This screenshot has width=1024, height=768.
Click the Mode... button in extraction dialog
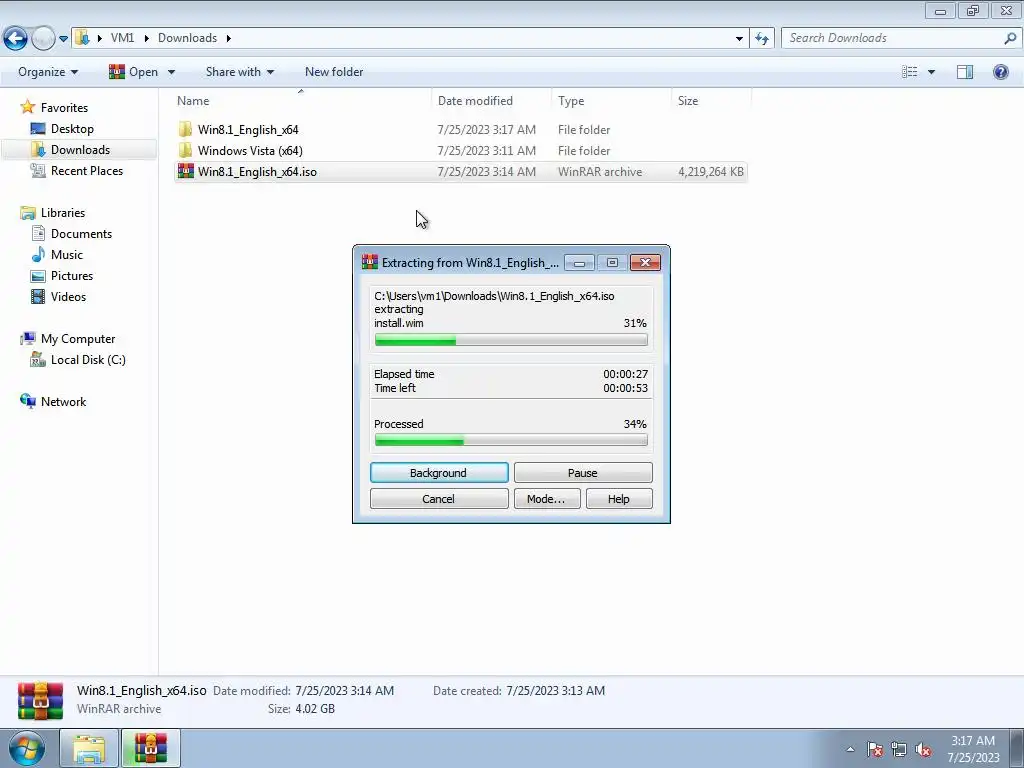tap(546, 499)
